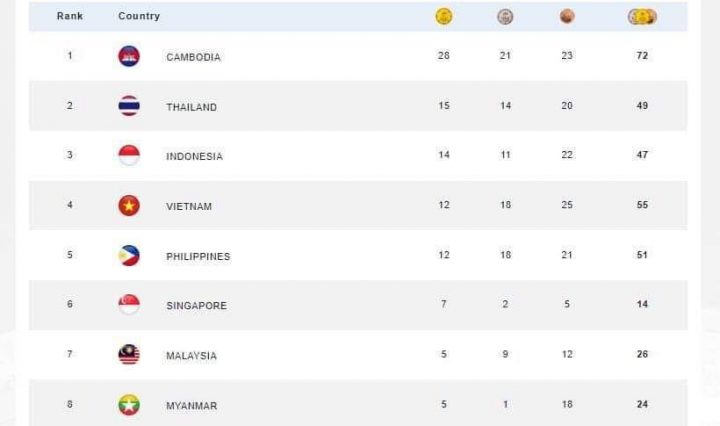Image resolution: width=720 pixels, height=426 pixels.
Task: Click the silver medal column icon
Action: coord(505,16)
